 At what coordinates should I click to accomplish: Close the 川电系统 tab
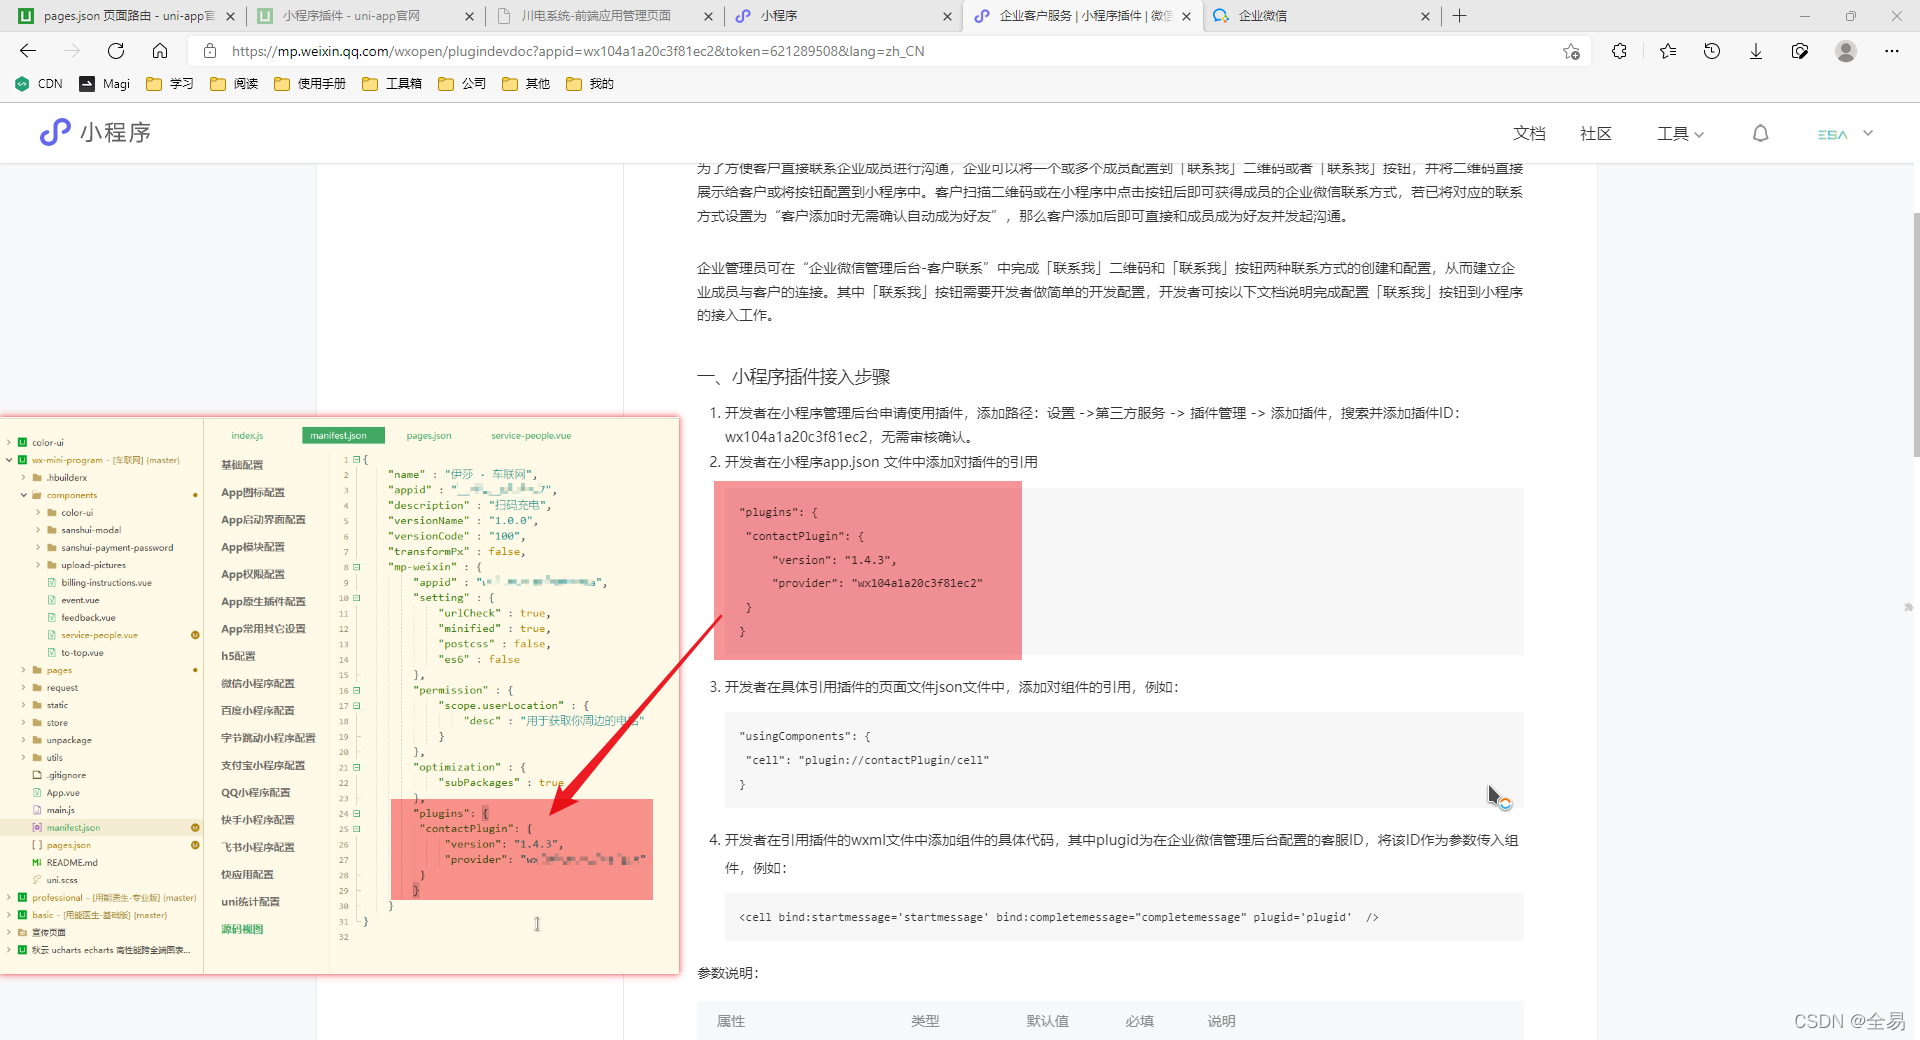click(x=708, y=16)
